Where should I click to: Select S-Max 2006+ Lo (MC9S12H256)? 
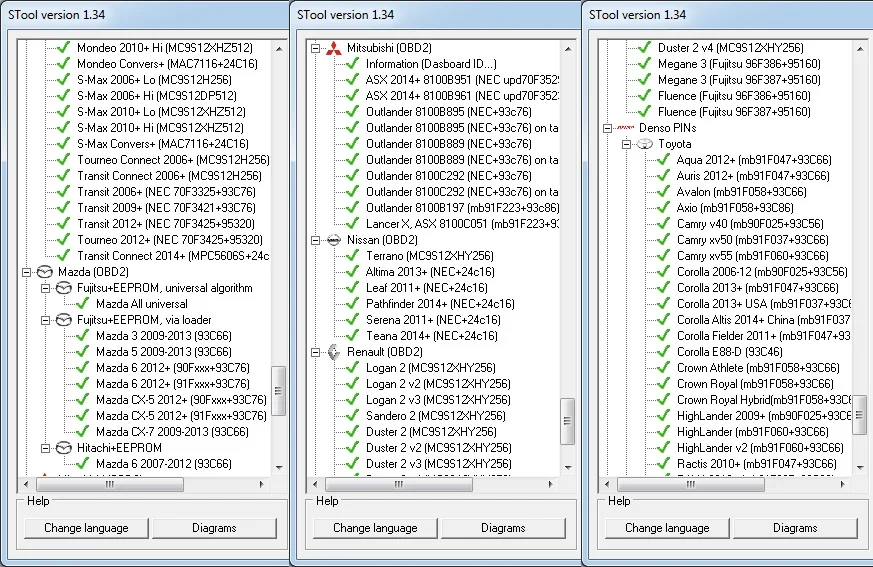[154, 80]
